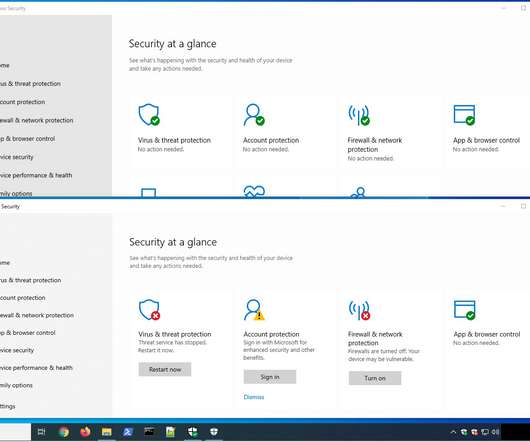Dismiss the account protection warning
The image size is (530, 442).
point(254,397)
